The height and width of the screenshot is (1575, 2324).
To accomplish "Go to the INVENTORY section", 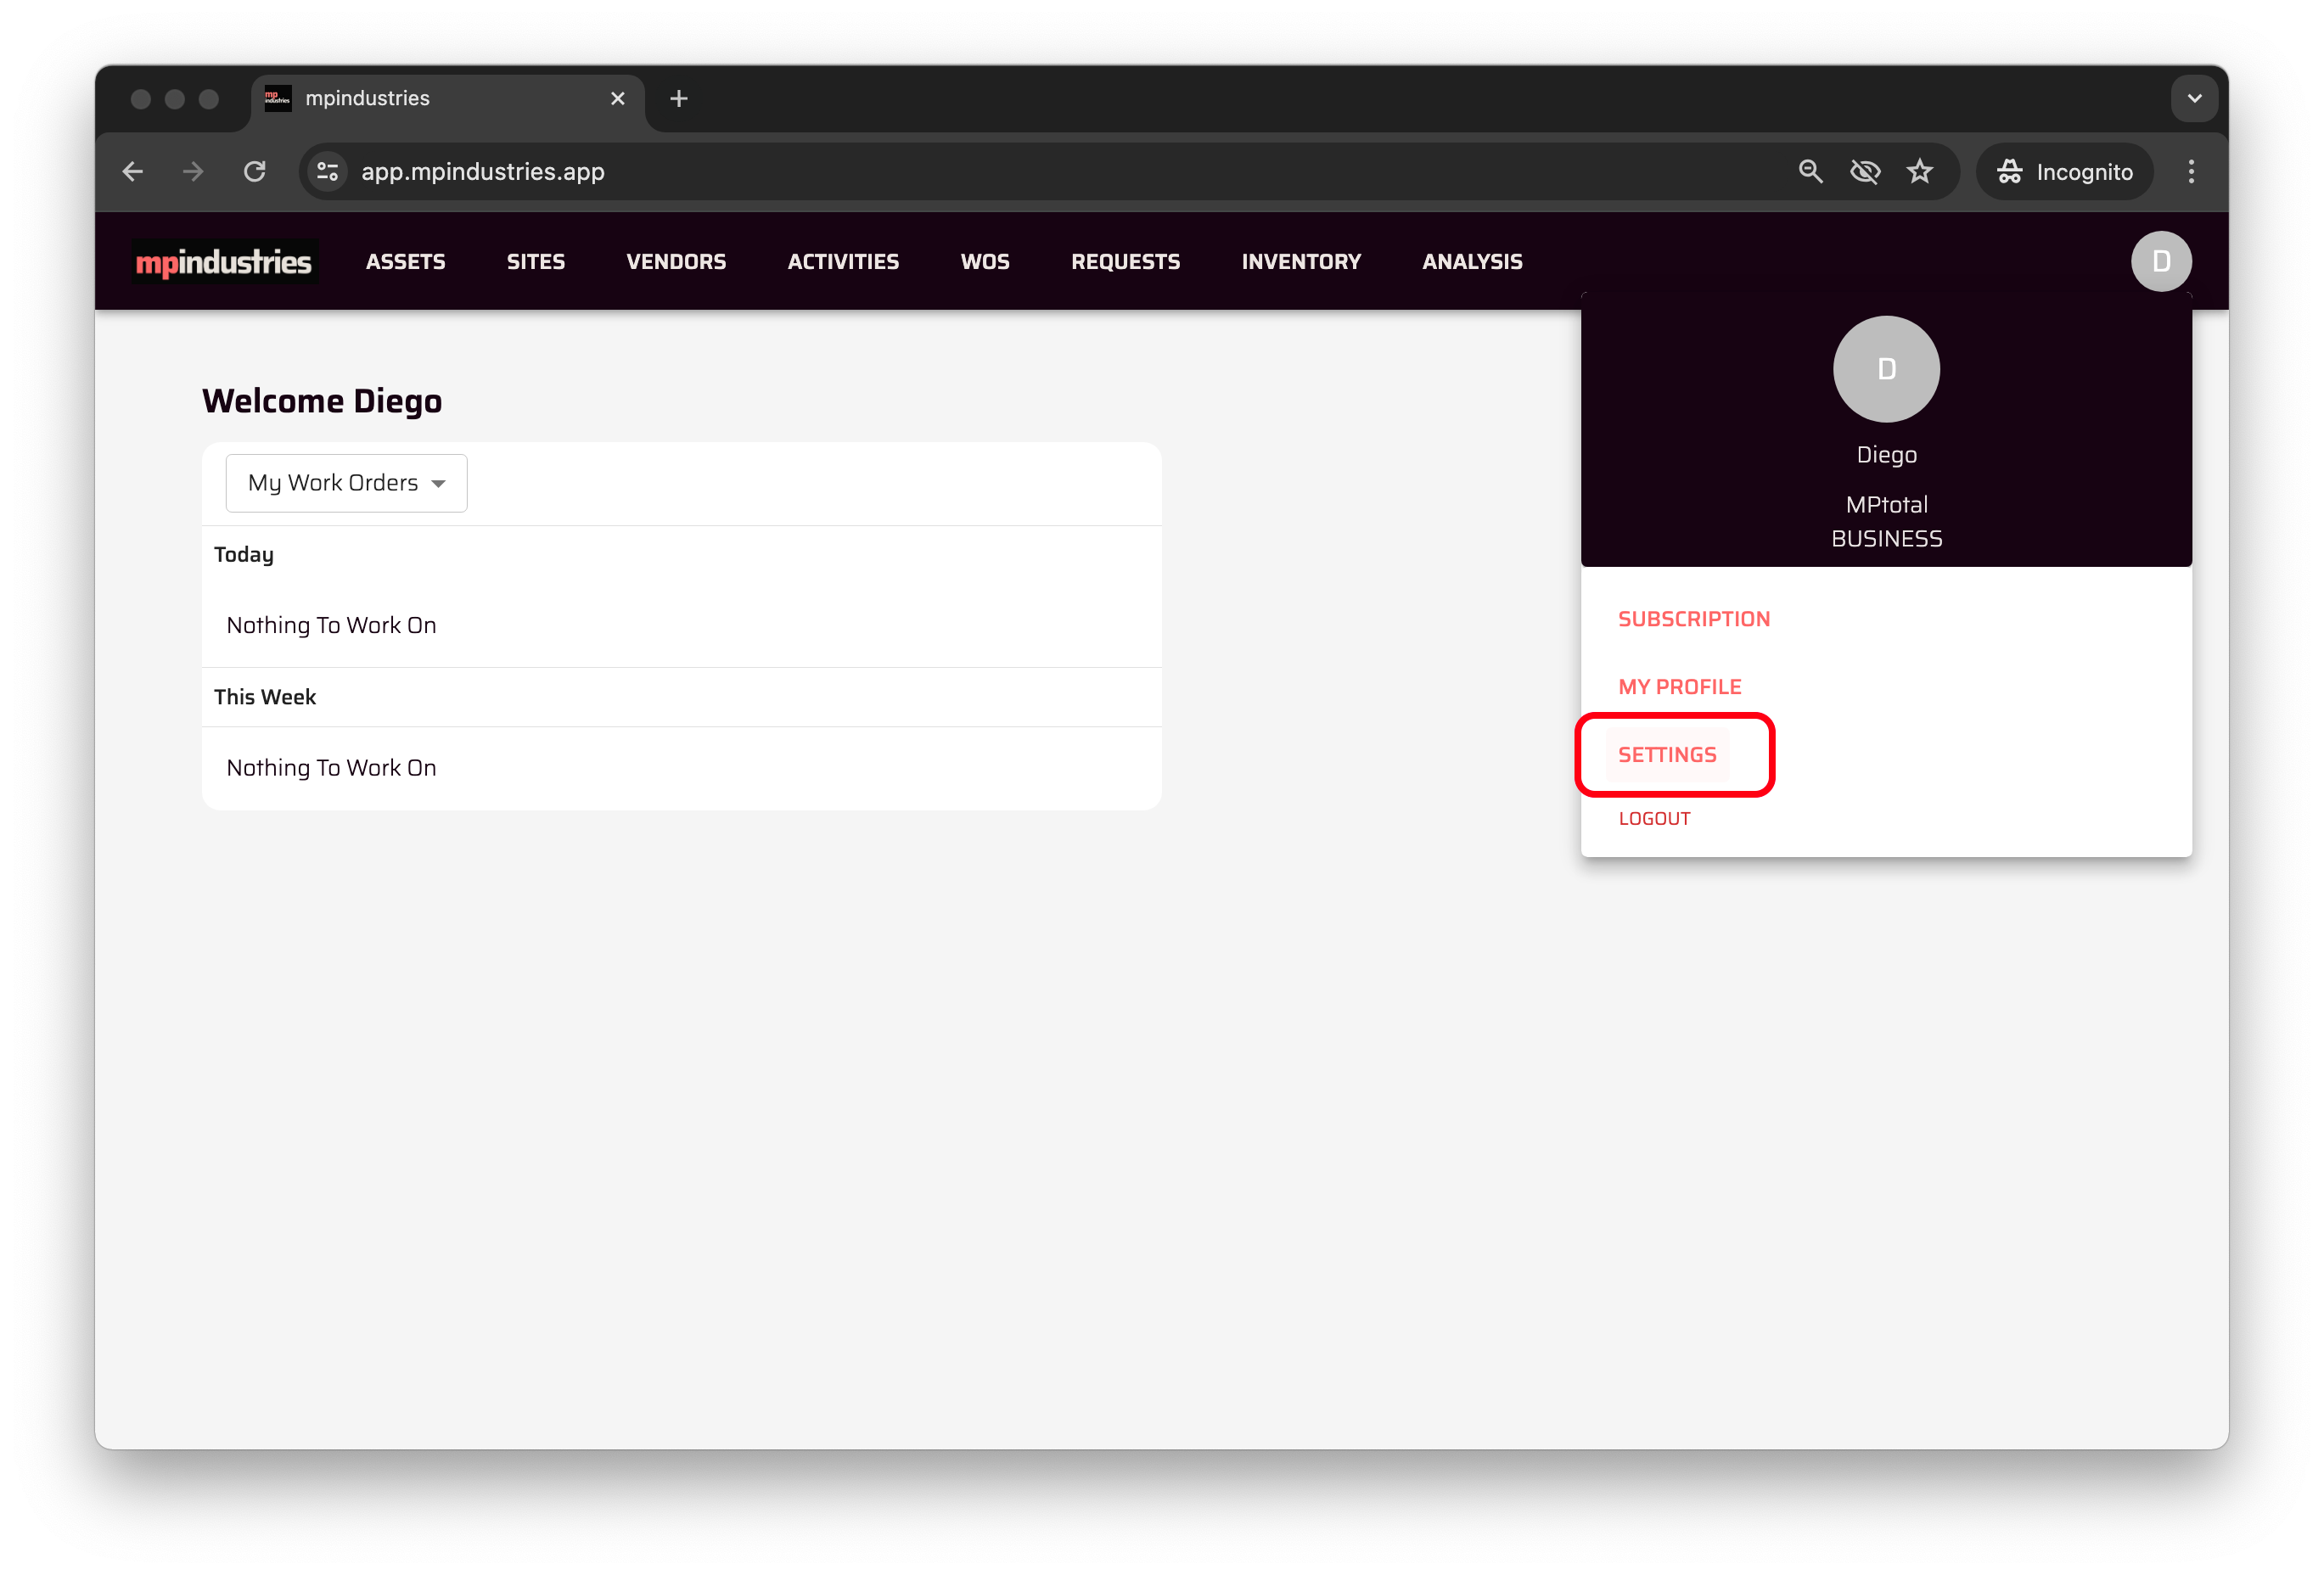I will (1300, 262).
